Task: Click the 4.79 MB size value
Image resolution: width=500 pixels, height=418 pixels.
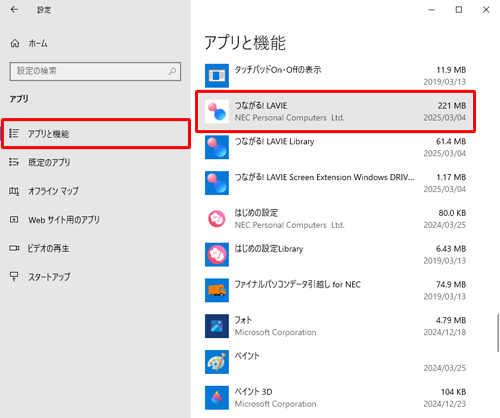Action: point(451,320)
